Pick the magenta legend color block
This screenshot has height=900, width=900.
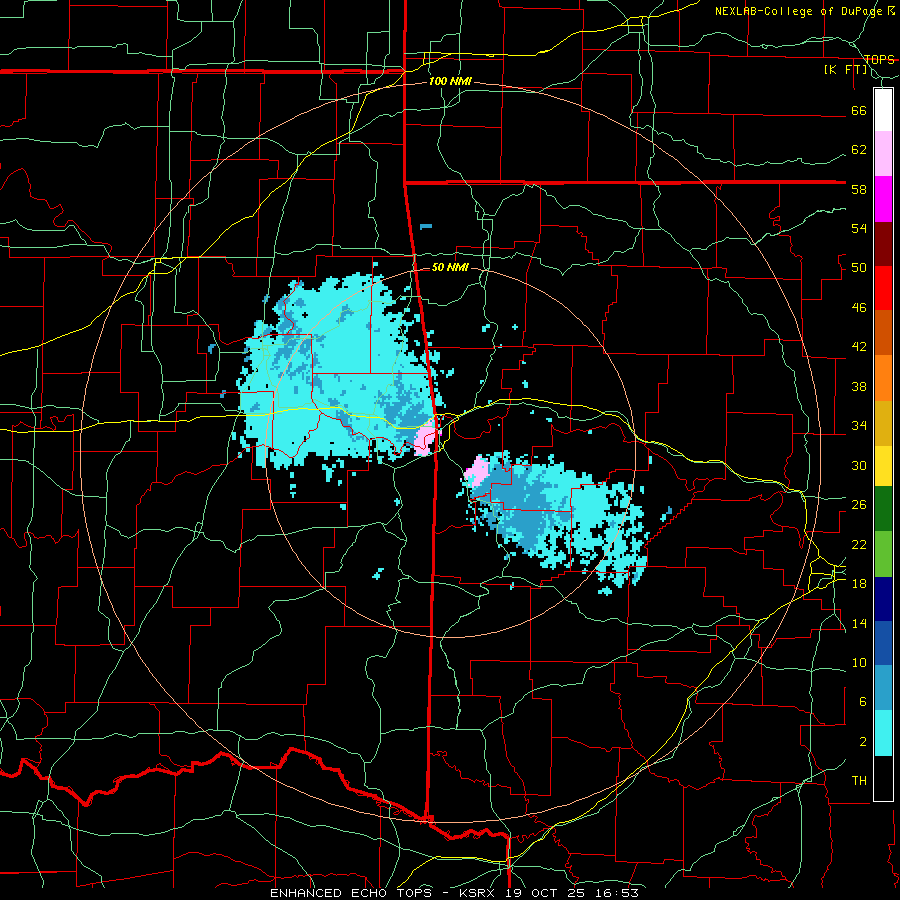[x=883, y=199]
